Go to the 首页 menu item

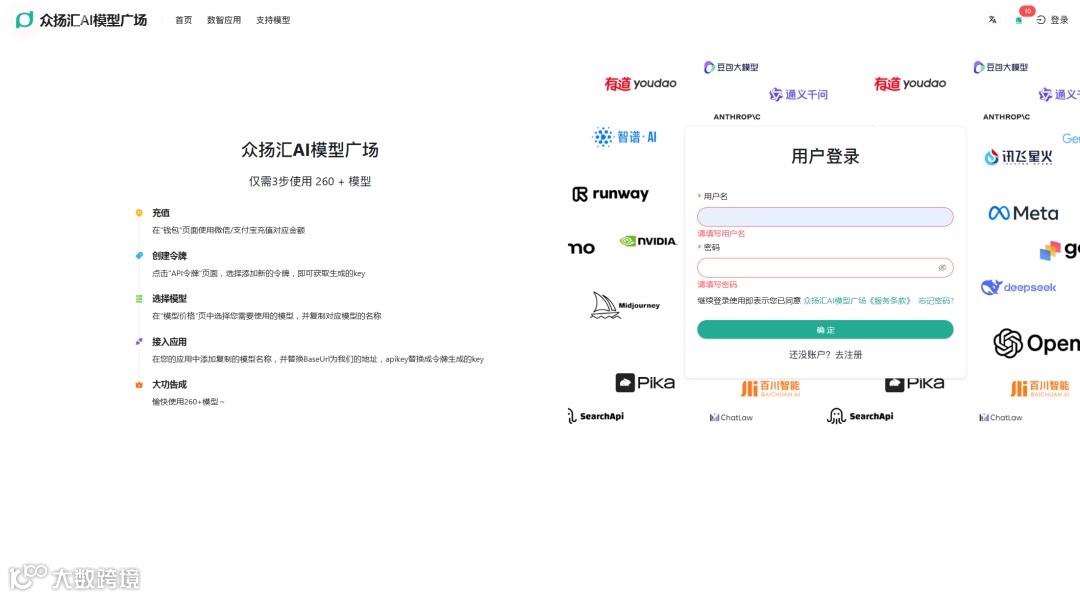coord(183,20)
